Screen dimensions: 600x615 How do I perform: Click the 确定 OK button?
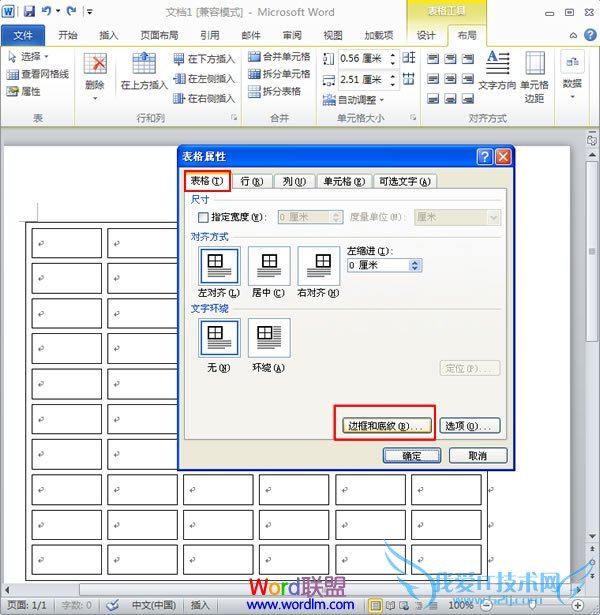(x=412, y=456)
